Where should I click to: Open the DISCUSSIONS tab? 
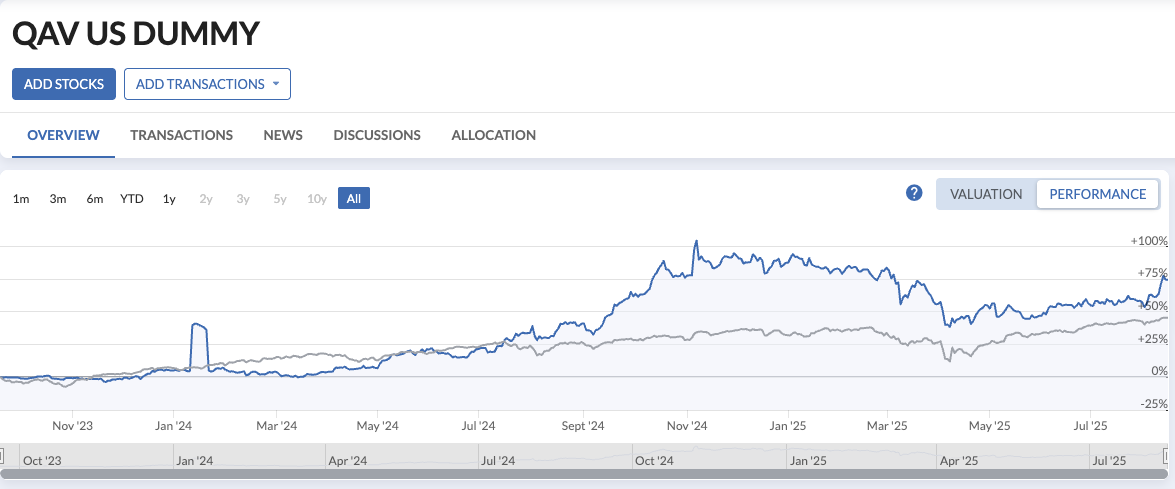coord(377,136)
